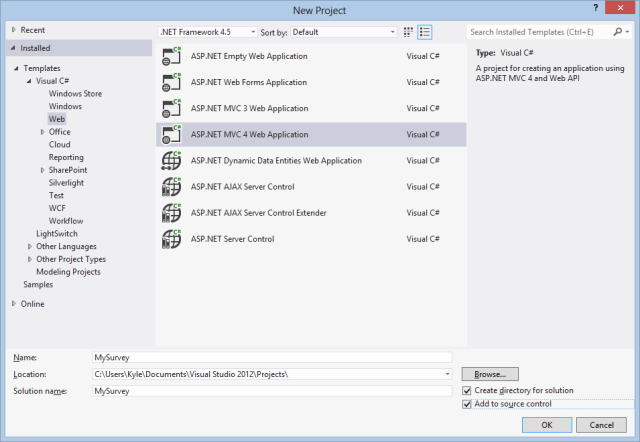Viewport: 640px width, 442px height.
Task: Select the Workflow template category
Action: coord(66,221)
